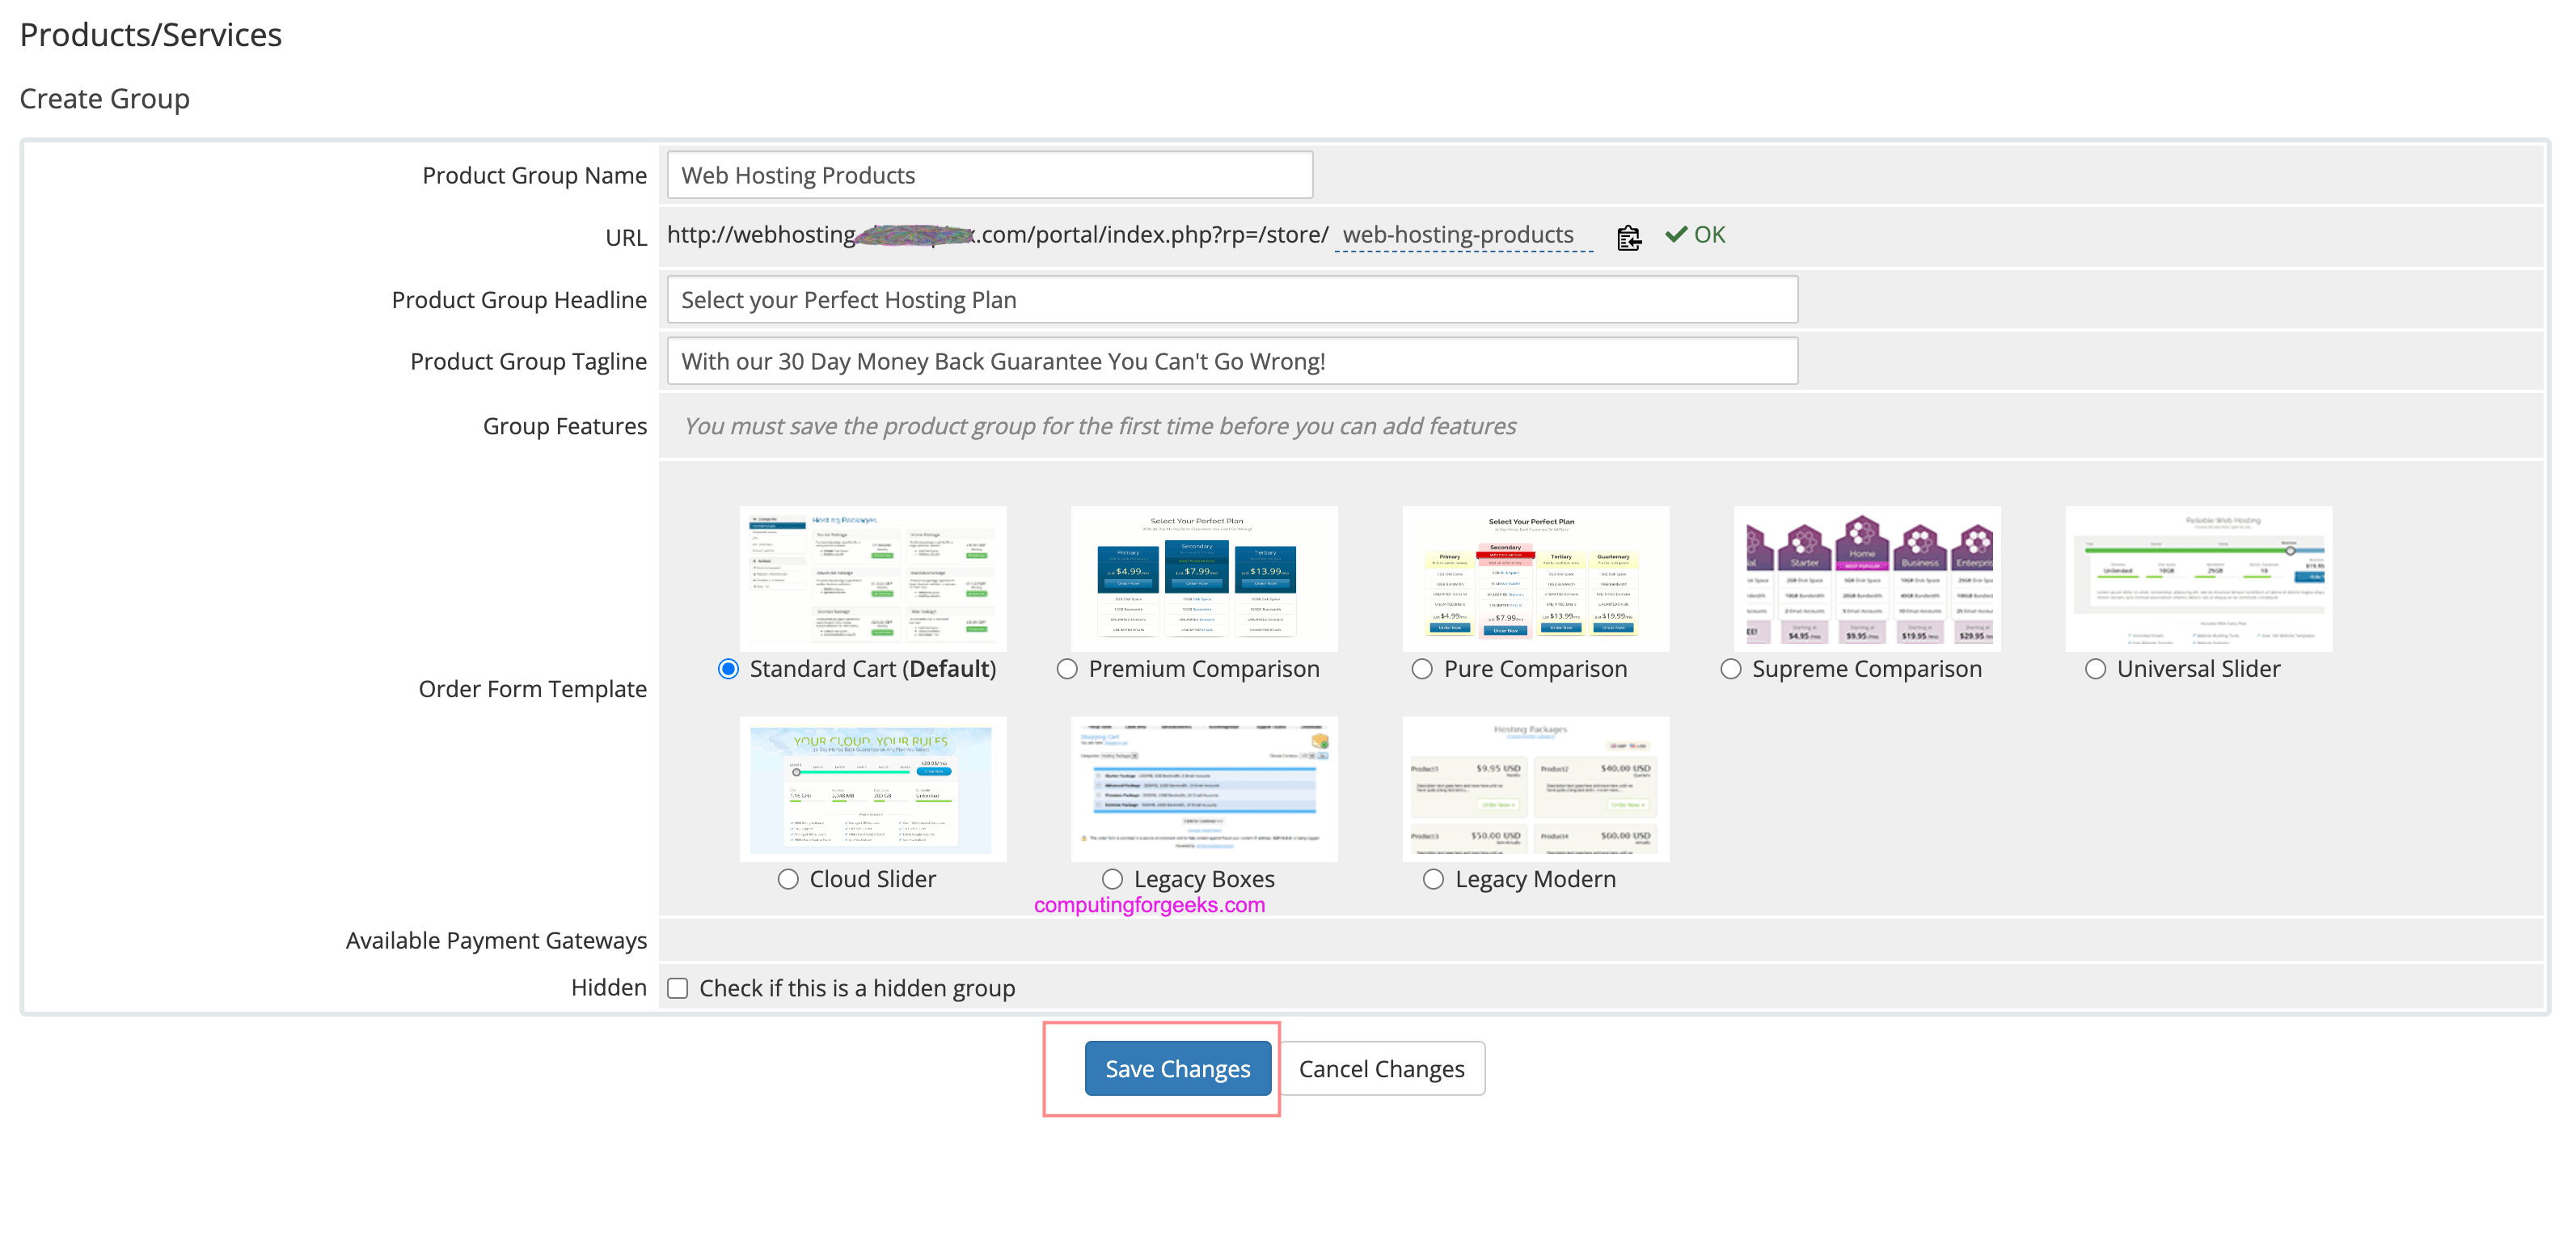
Task: Click the Standard Cart template thumbnail
Action: [872, 578]
